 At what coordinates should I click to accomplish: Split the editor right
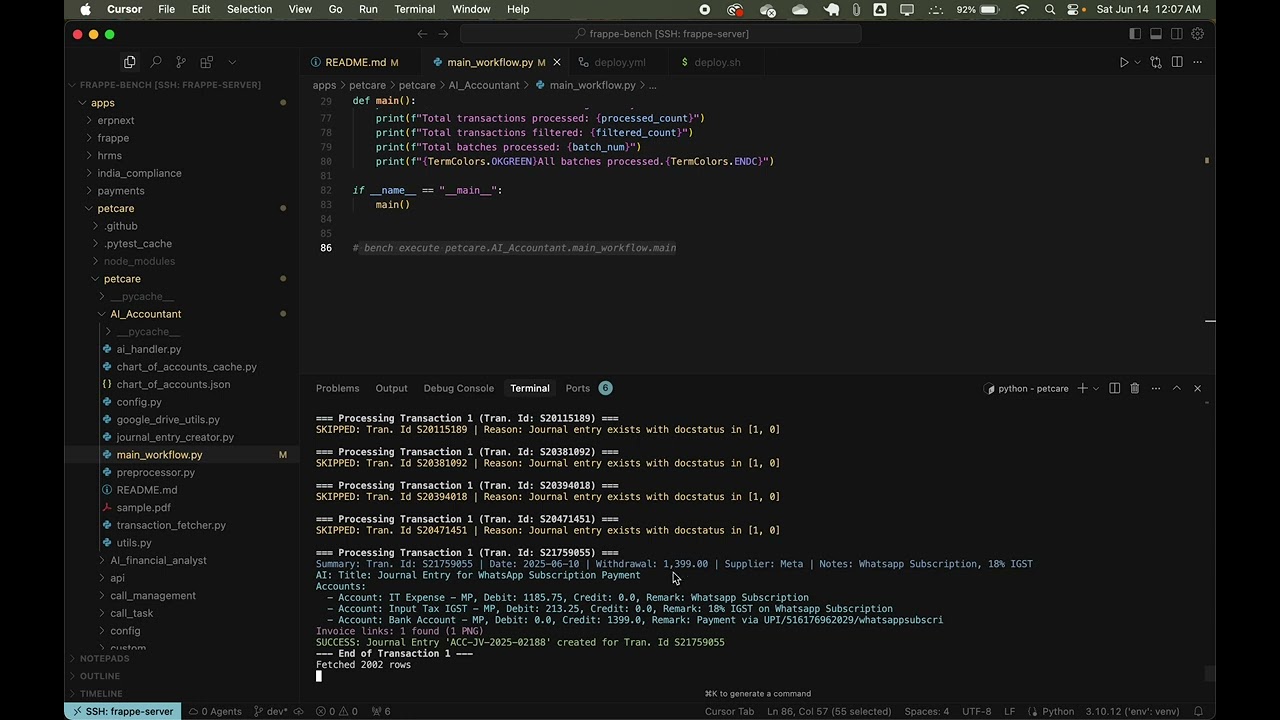(x=1177, y=62)
